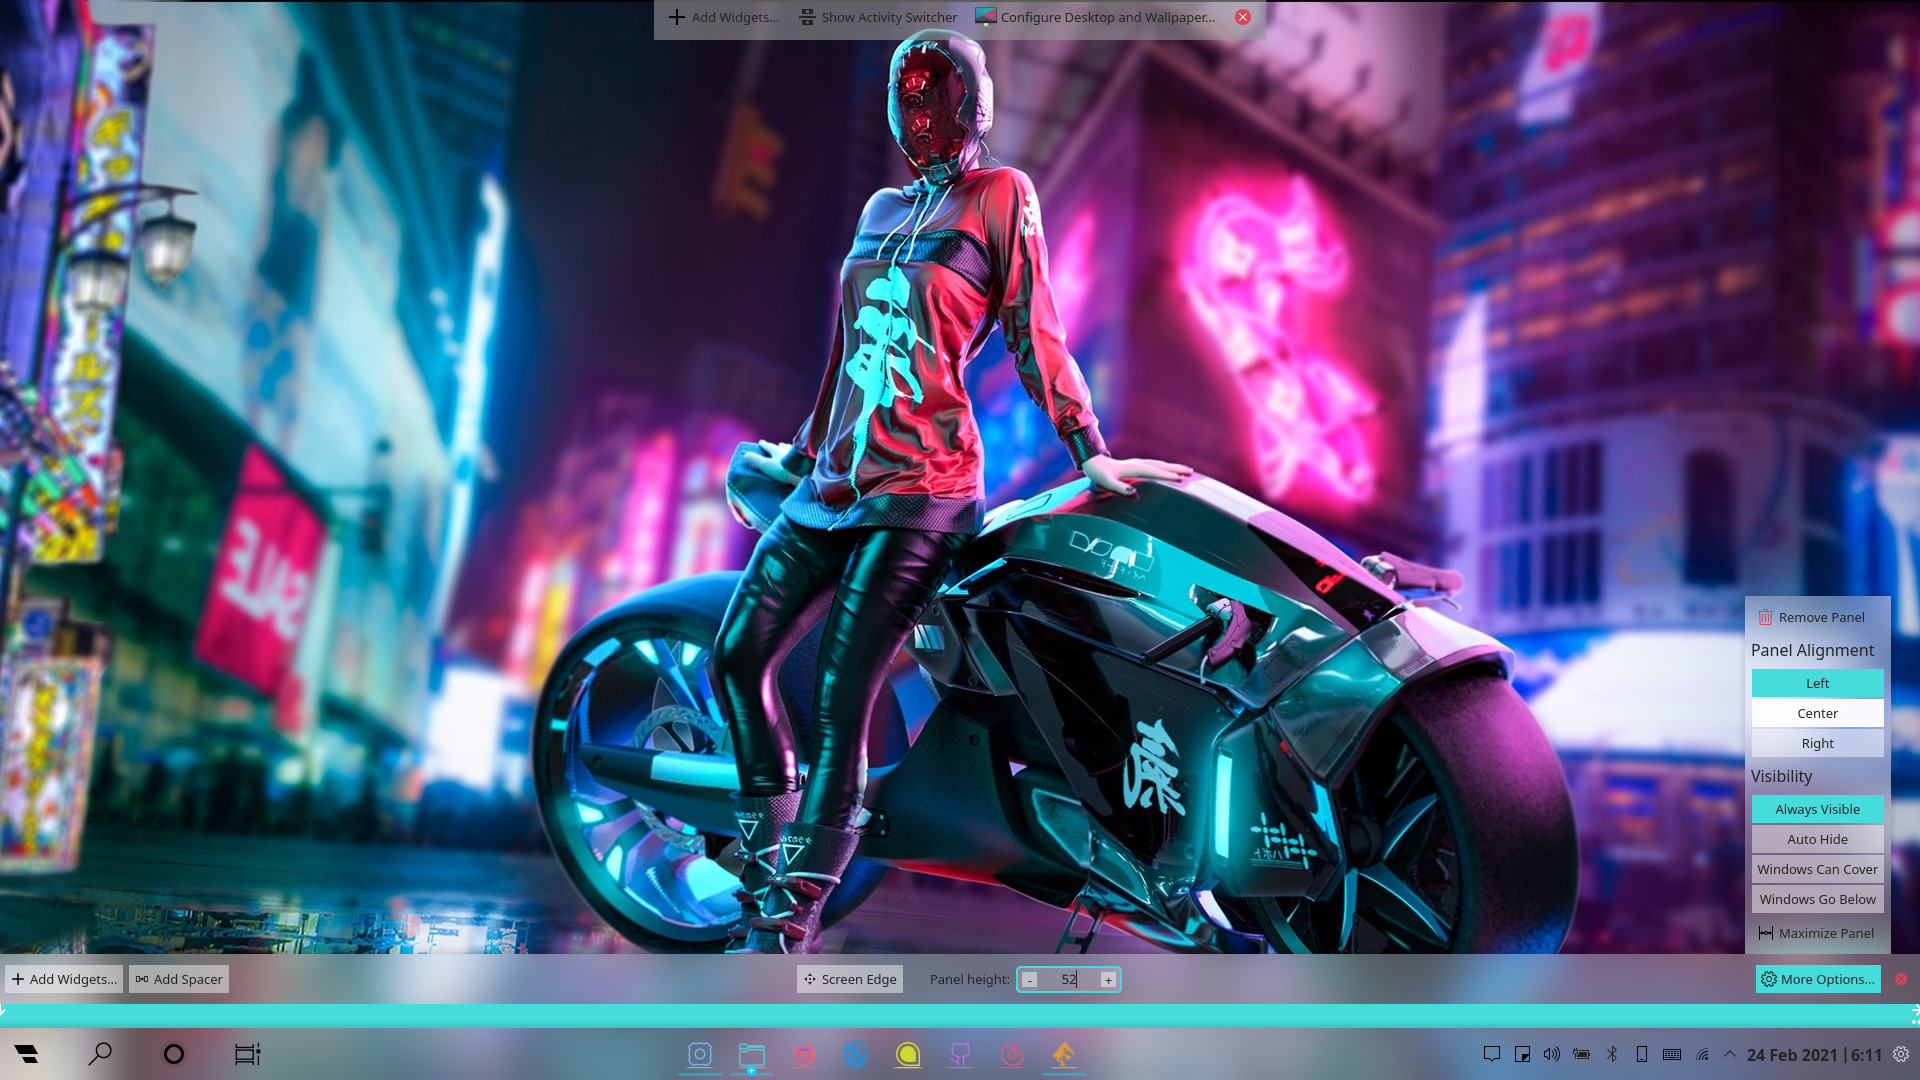Open Configure Desktop and Wallpaper

click(x=1096, y=17)
